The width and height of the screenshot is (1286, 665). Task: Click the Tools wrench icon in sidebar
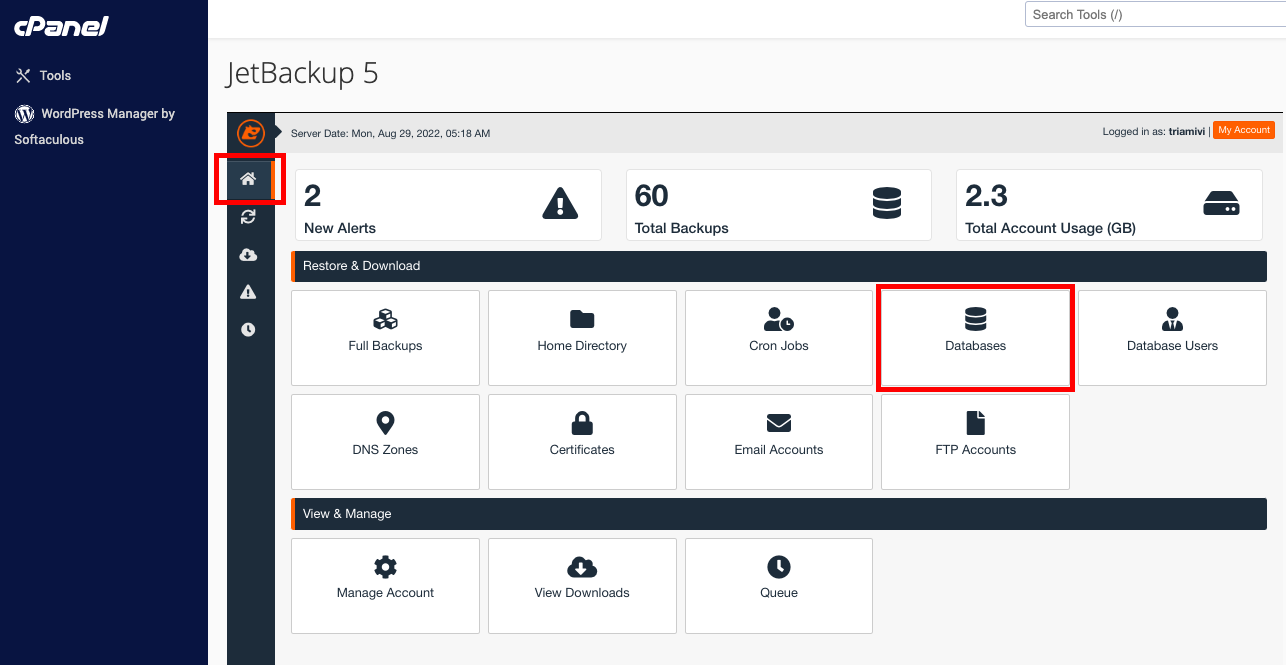point(23,76)
